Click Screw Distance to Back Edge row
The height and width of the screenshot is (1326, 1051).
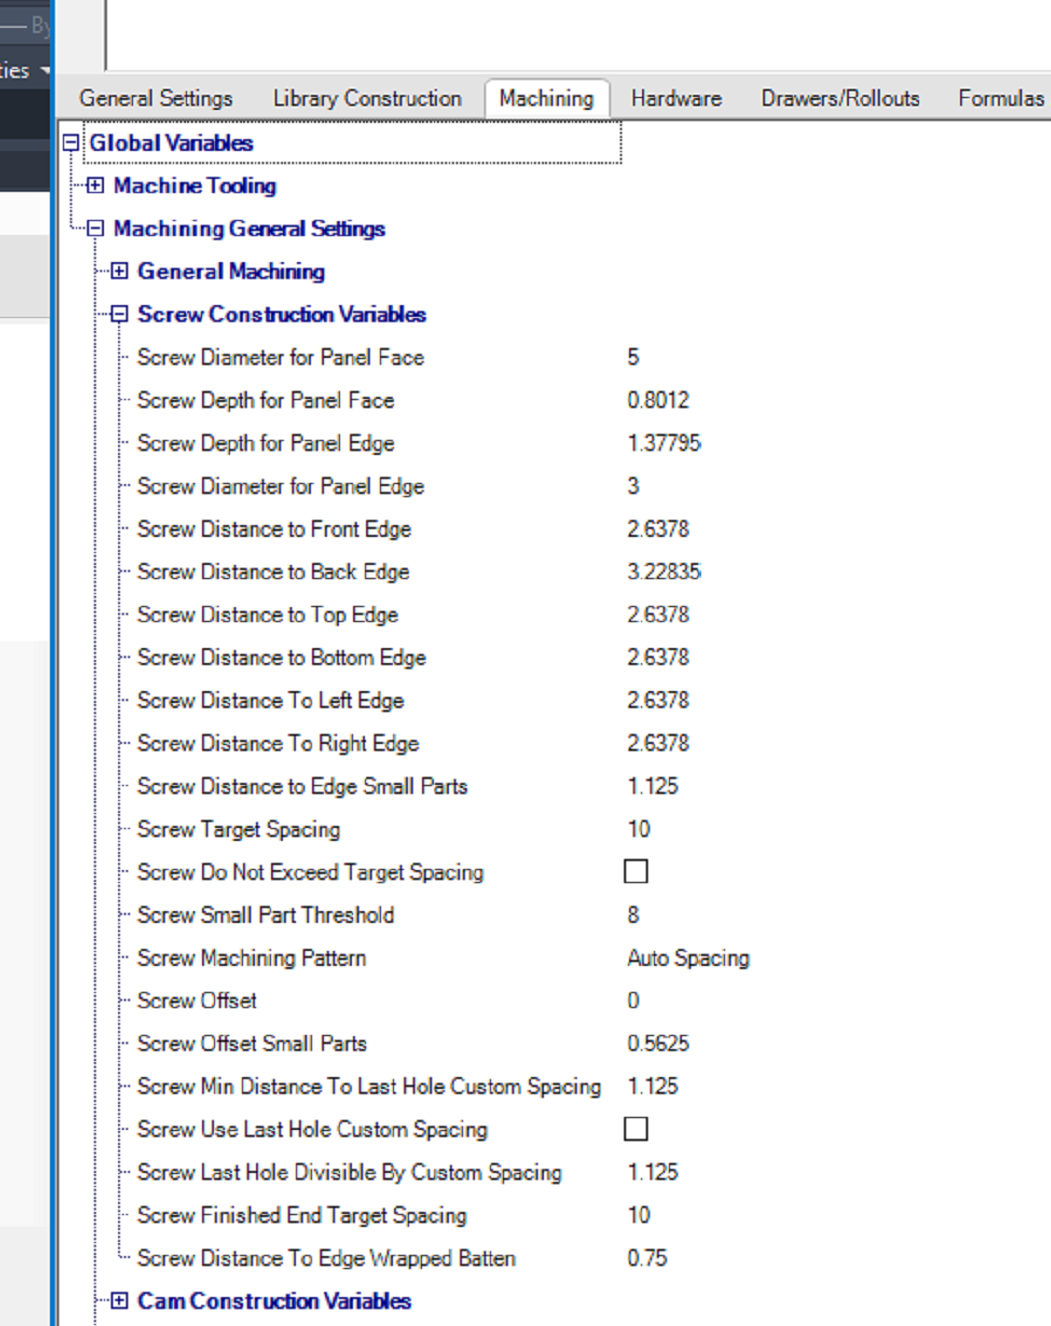[x=273, y=572]
